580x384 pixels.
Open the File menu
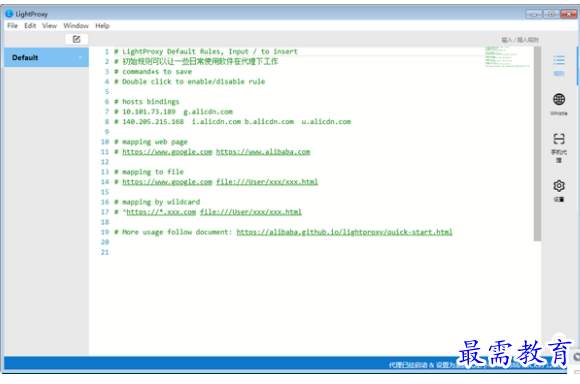[12, 26]
